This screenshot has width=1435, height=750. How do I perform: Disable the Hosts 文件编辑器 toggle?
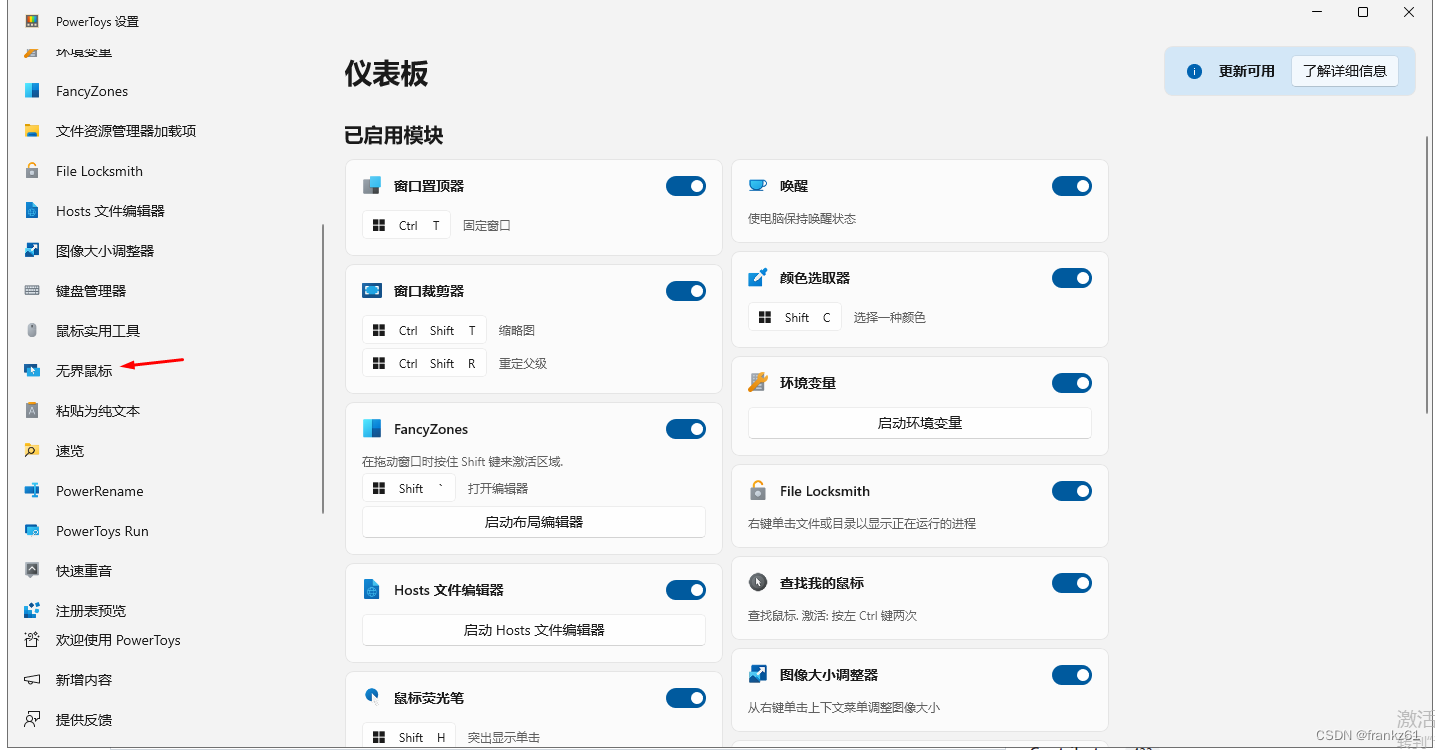(686, 590)
